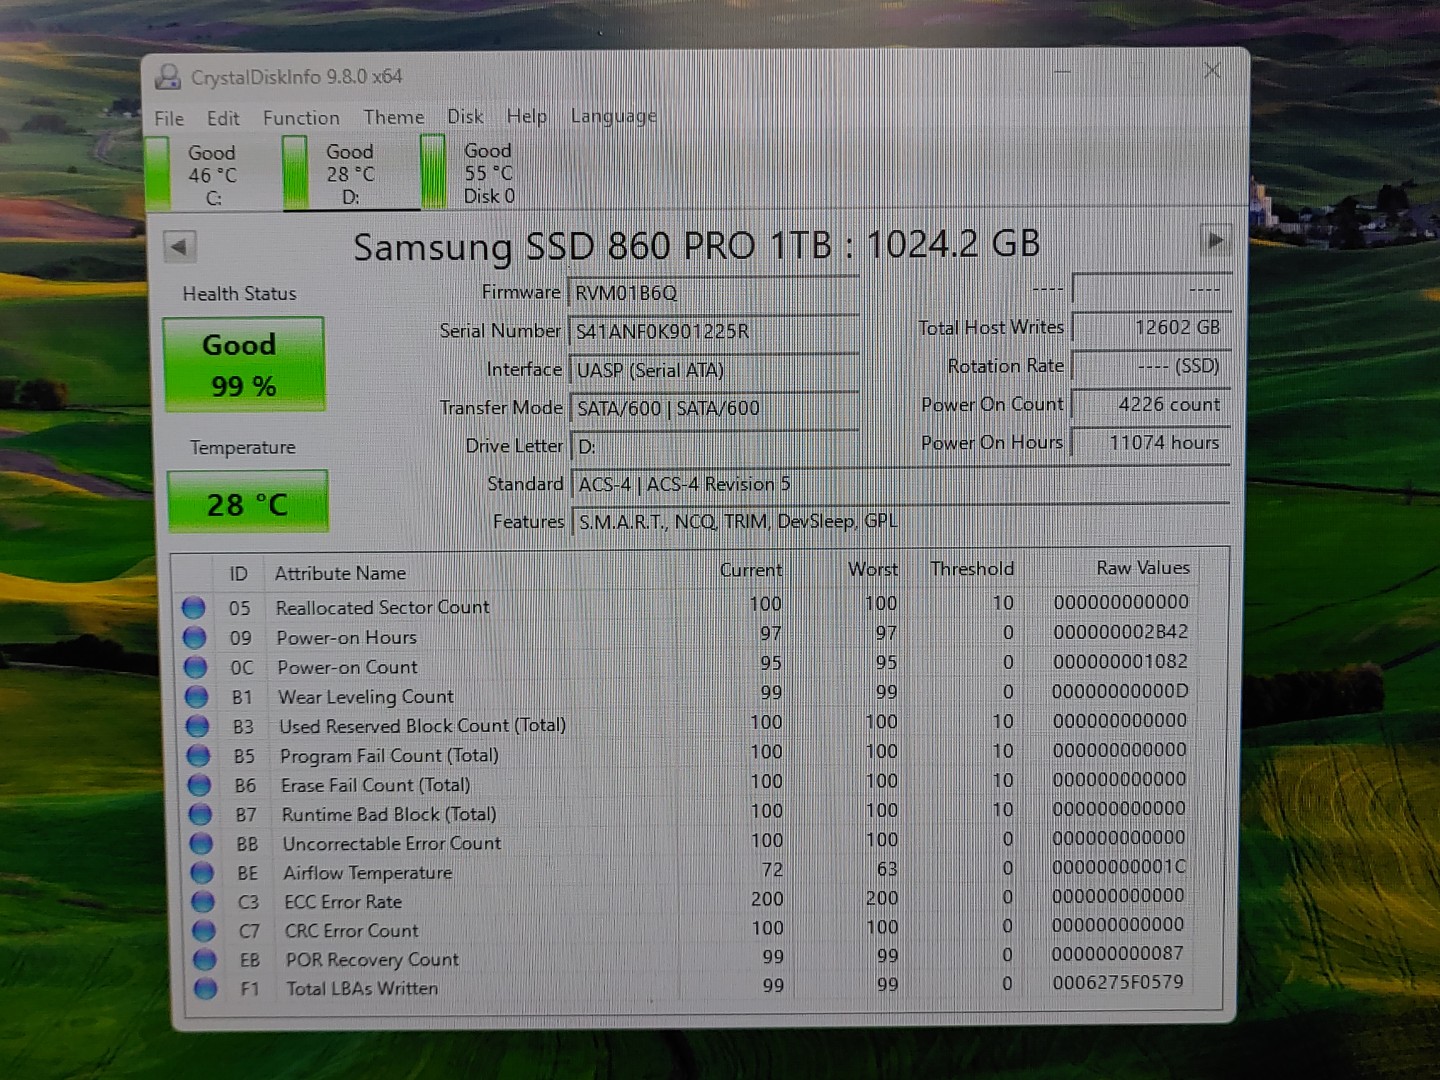Open the Edit menu
Image resolution: width=1440 pixels, height=1080 pixels.
pos(223,118)
